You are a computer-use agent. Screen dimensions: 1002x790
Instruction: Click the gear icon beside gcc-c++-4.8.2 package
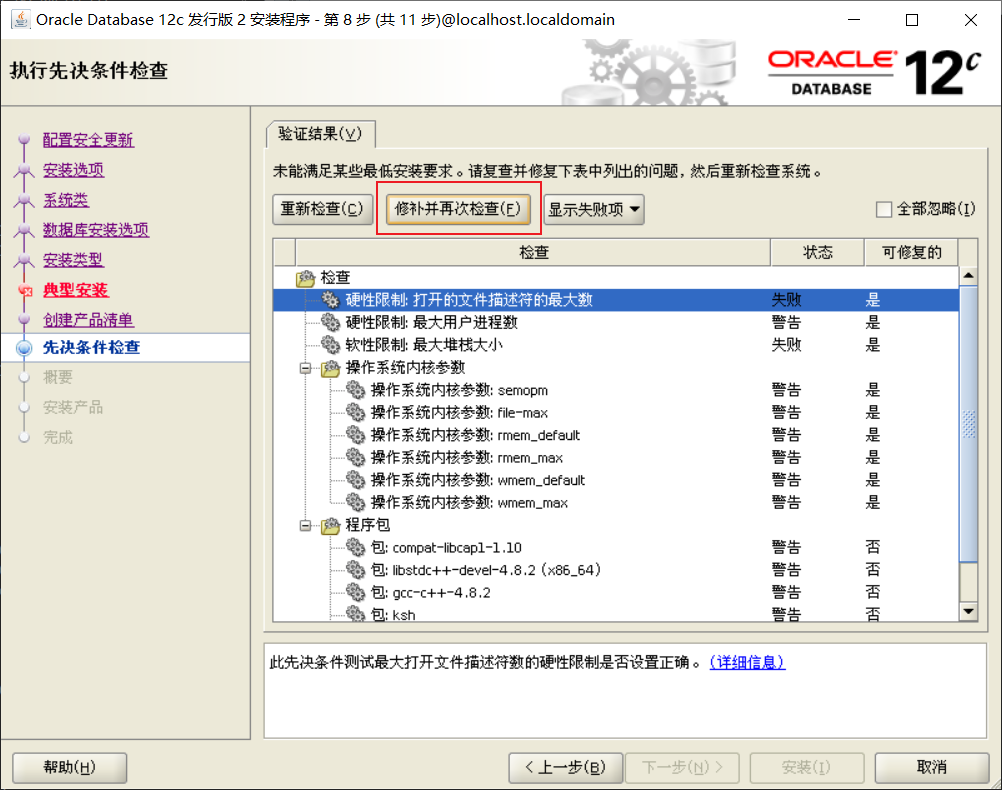pos(355,592)
